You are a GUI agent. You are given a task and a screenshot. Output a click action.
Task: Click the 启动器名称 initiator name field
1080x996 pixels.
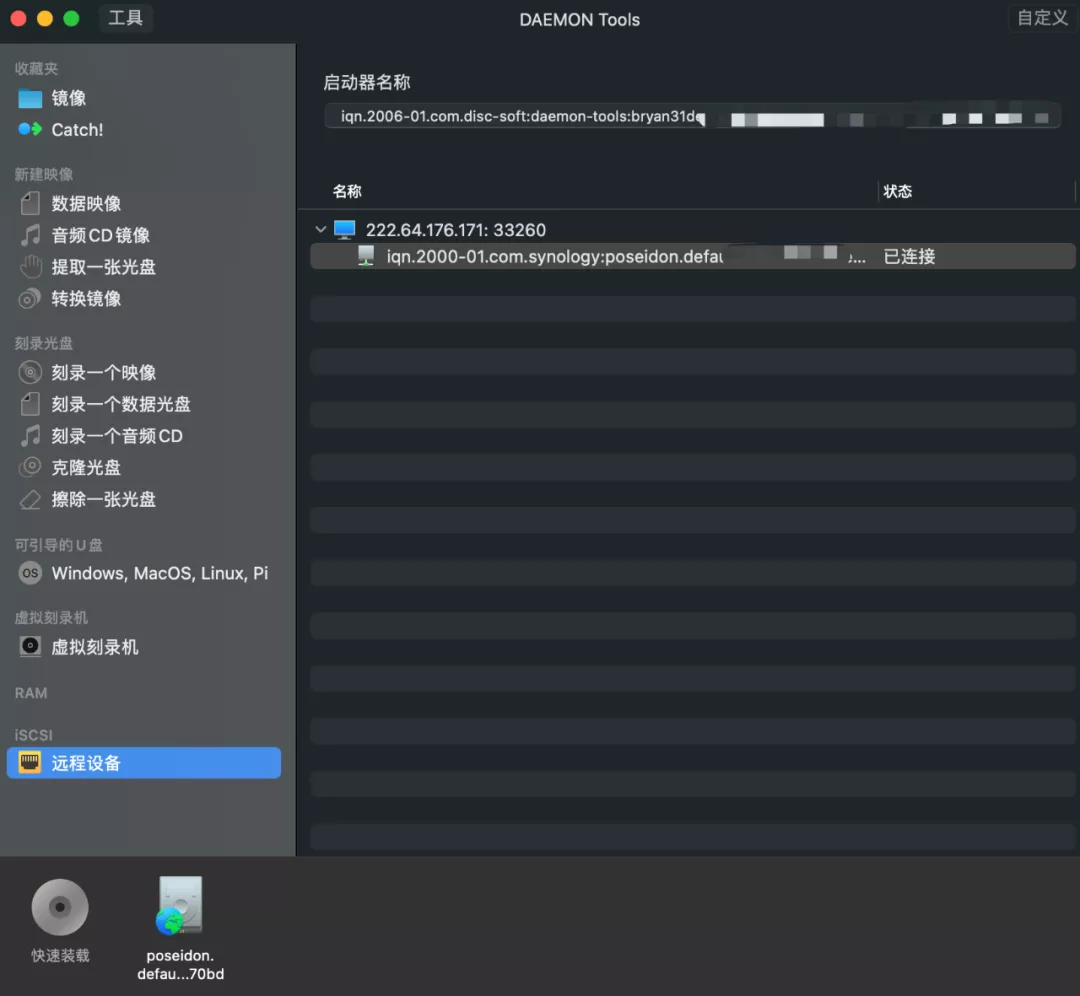point(692,116)
